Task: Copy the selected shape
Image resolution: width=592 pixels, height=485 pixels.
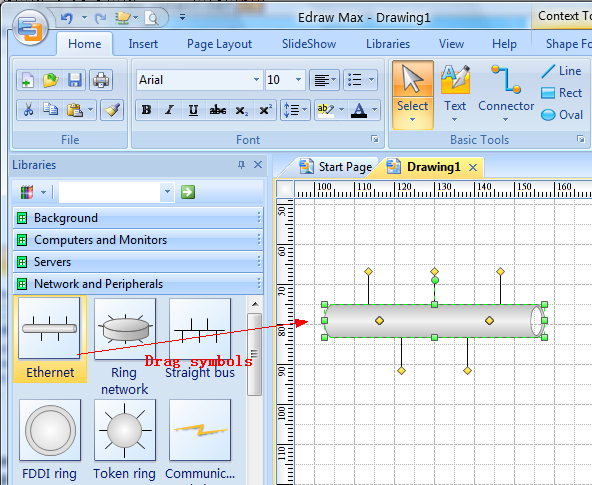Action: pos(51,110)
